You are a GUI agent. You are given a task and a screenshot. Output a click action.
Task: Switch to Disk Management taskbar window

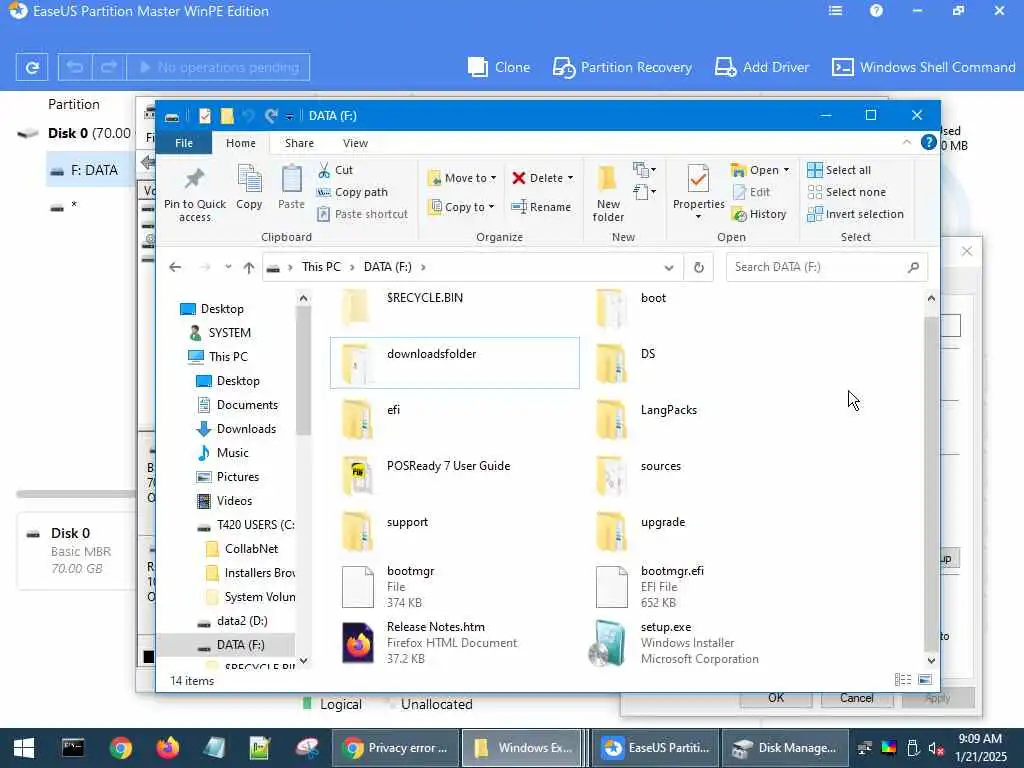click(784, 748)
